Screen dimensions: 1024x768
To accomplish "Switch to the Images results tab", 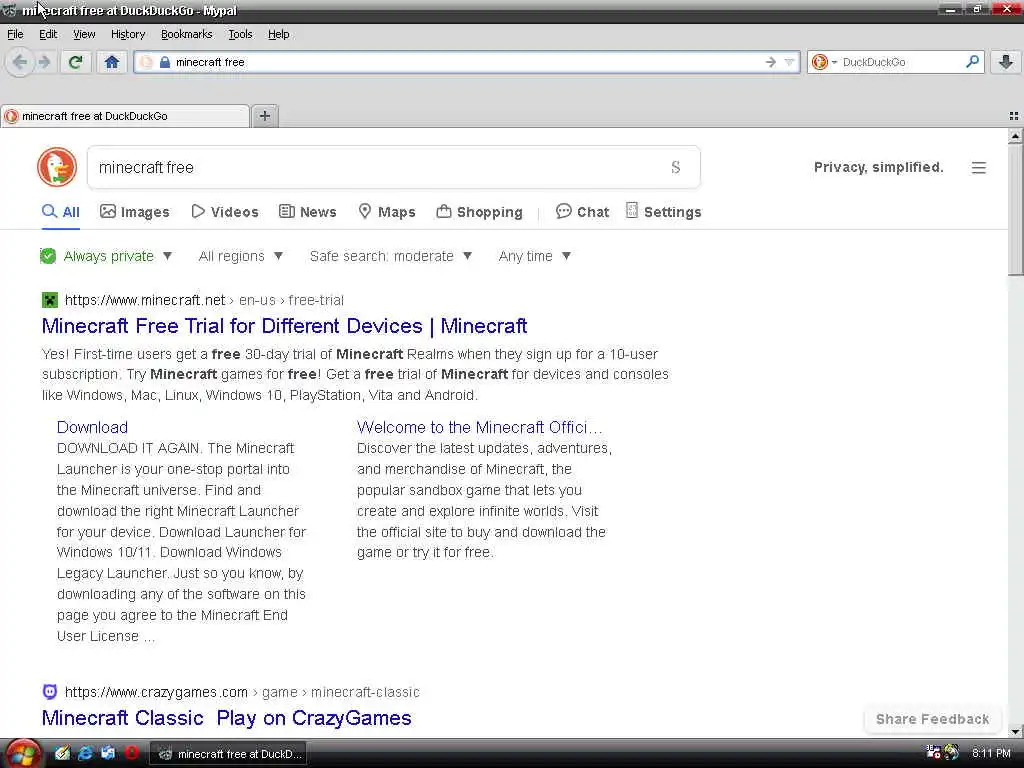I will 135,212.
